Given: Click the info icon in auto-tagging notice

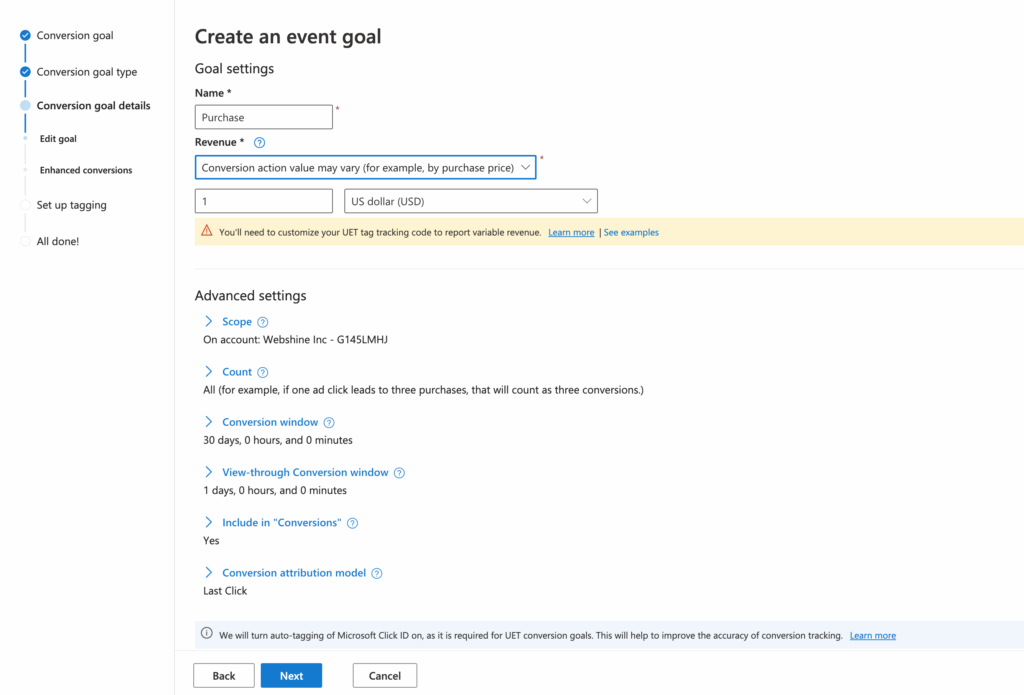Looking at the screenshot, I should (207, 633).
